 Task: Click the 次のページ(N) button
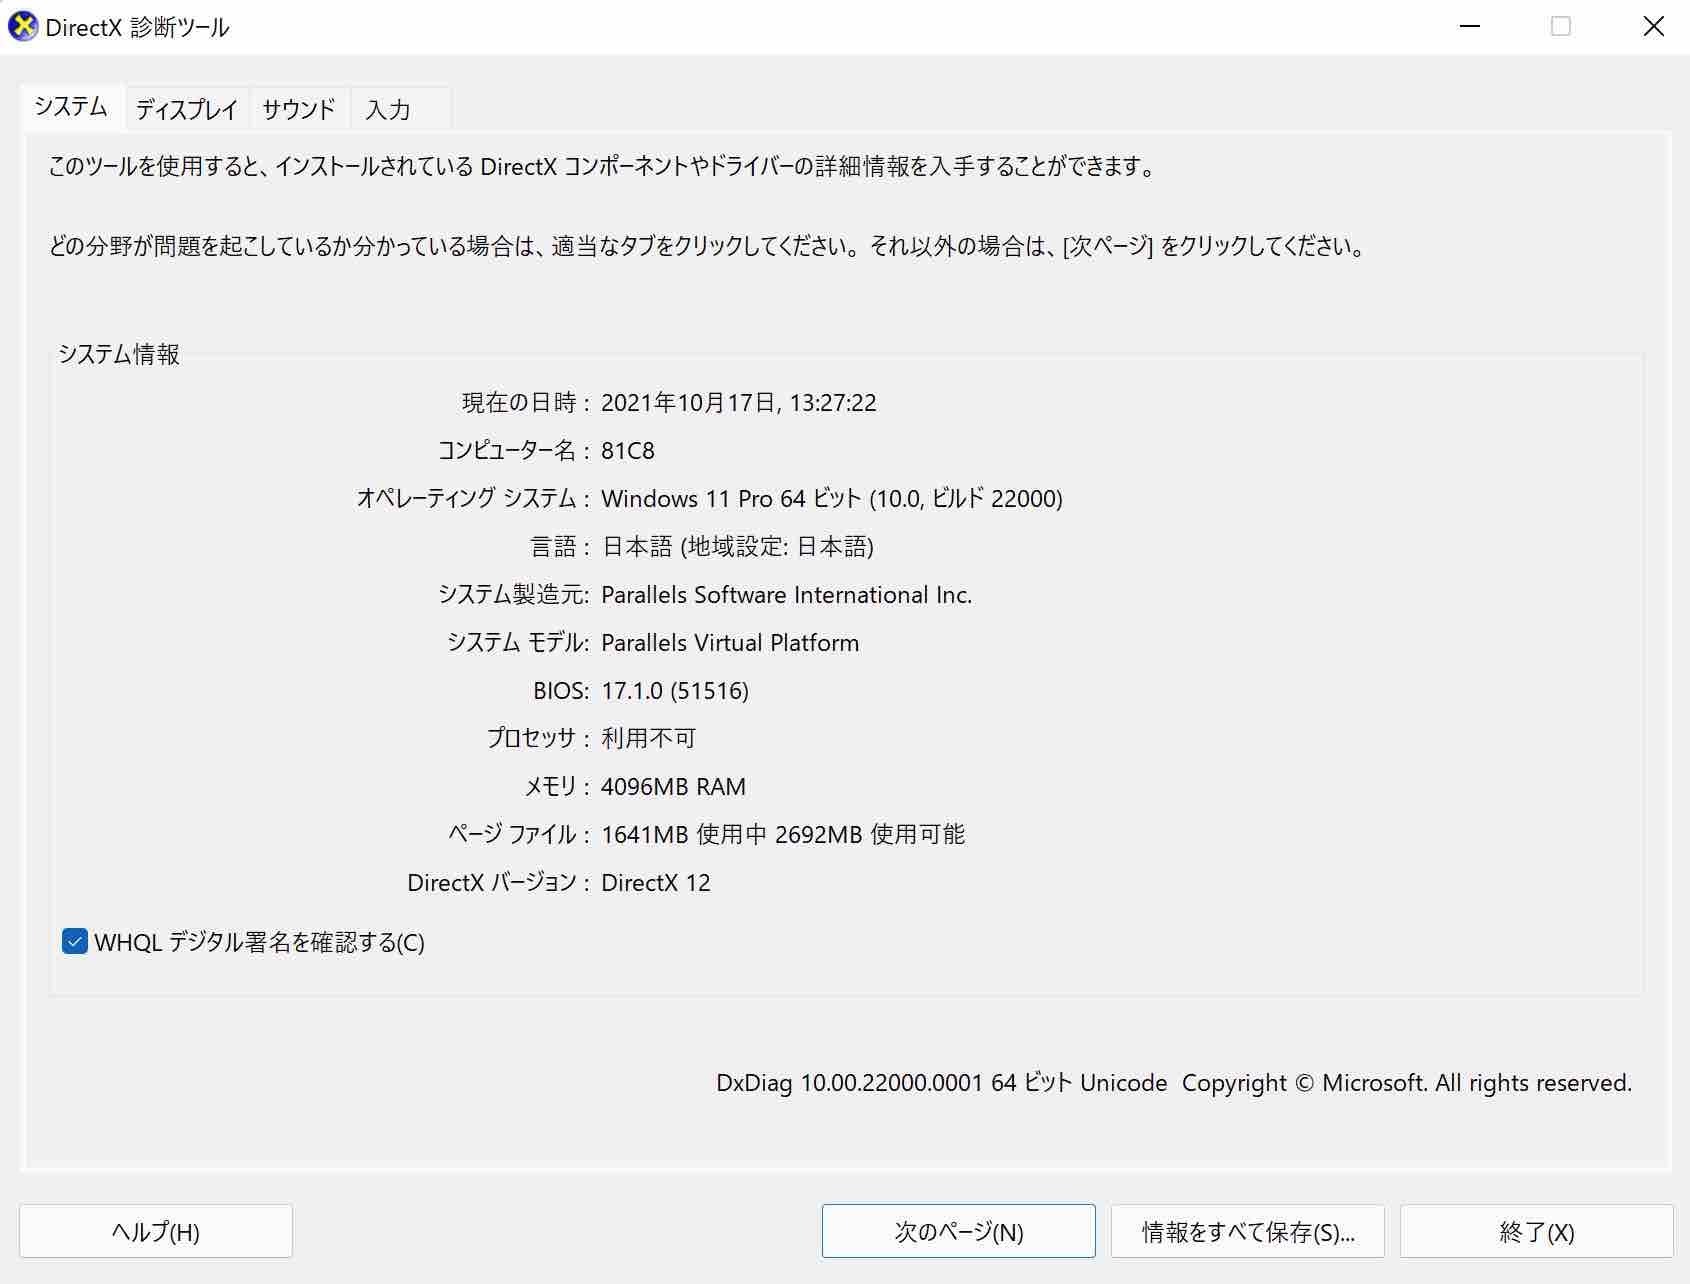click(x=958, y=1231)
